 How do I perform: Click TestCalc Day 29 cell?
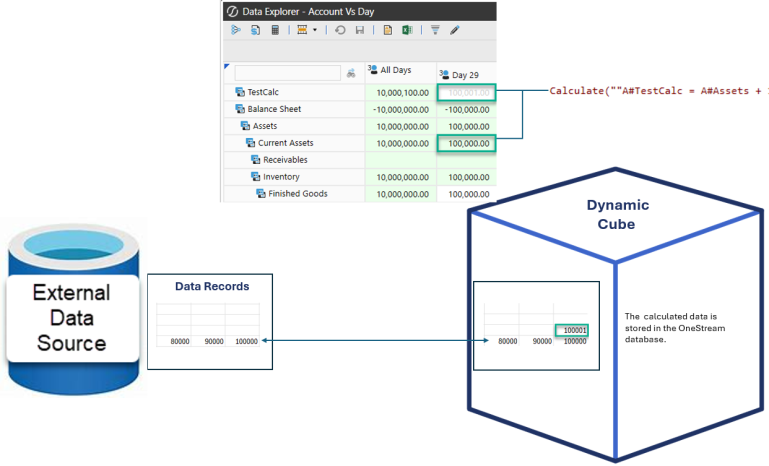point(465,92)
